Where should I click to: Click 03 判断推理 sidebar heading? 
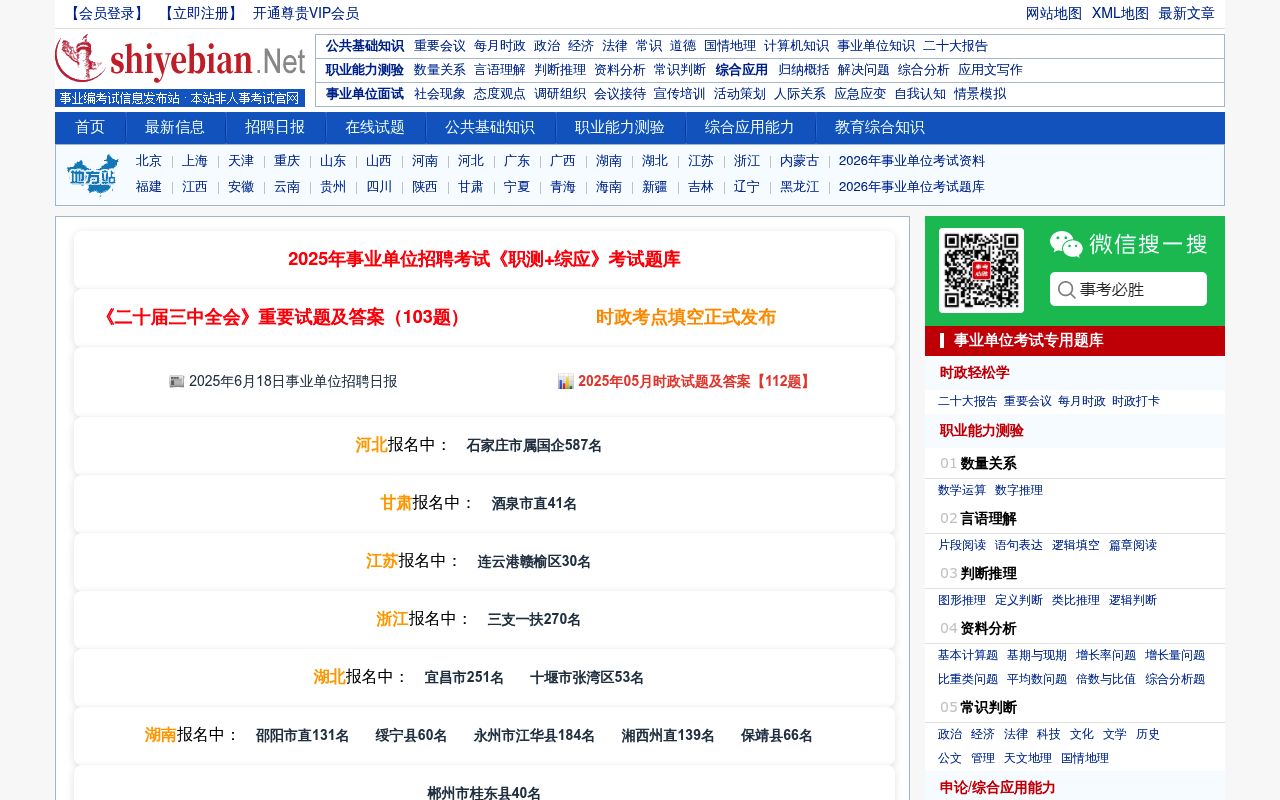click(978, 574)
